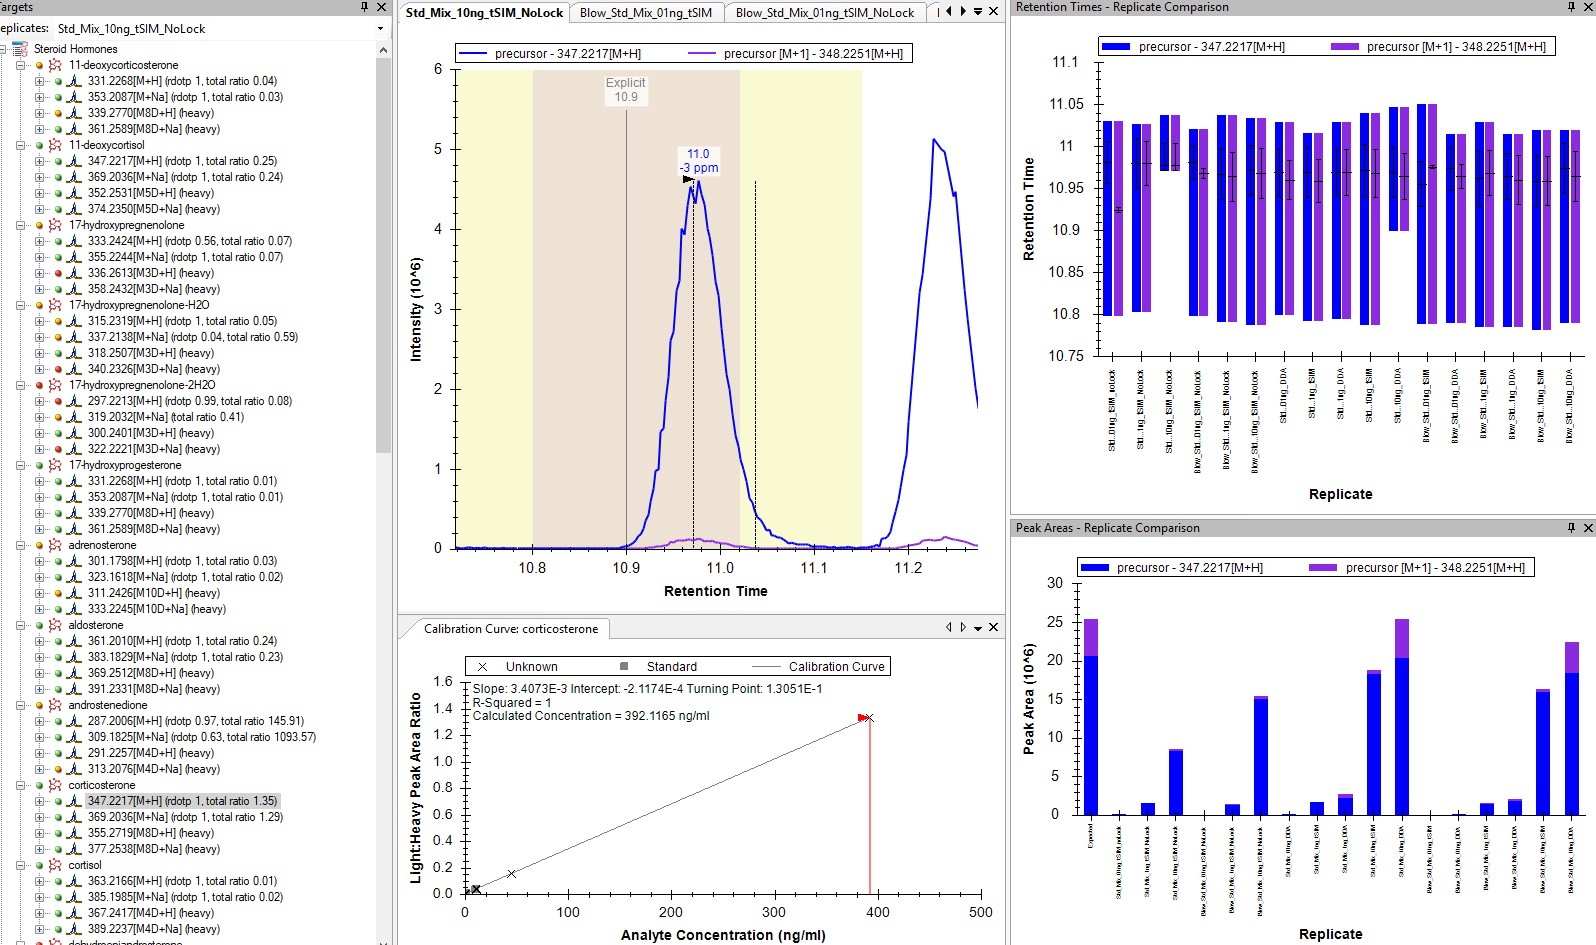This screenshot has height=945, width=1596.
Task: Collapse the androstenedione molecule node
Action: (21, 705)
